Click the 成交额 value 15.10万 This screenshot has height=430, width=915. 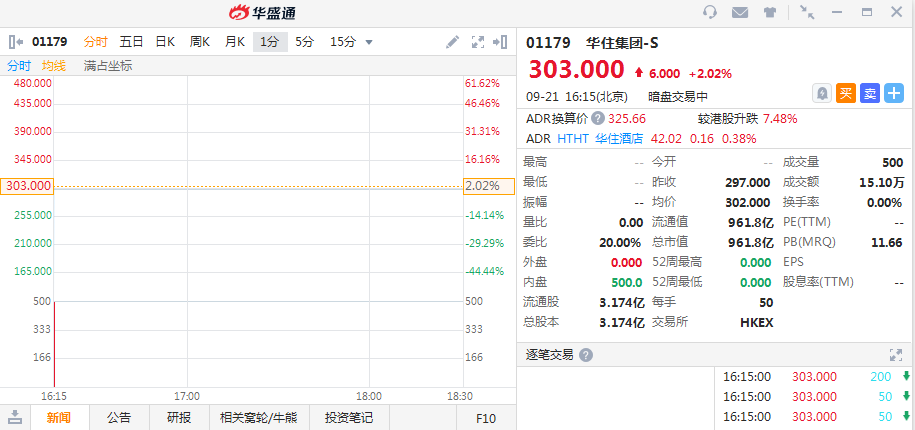pos(882,183)
